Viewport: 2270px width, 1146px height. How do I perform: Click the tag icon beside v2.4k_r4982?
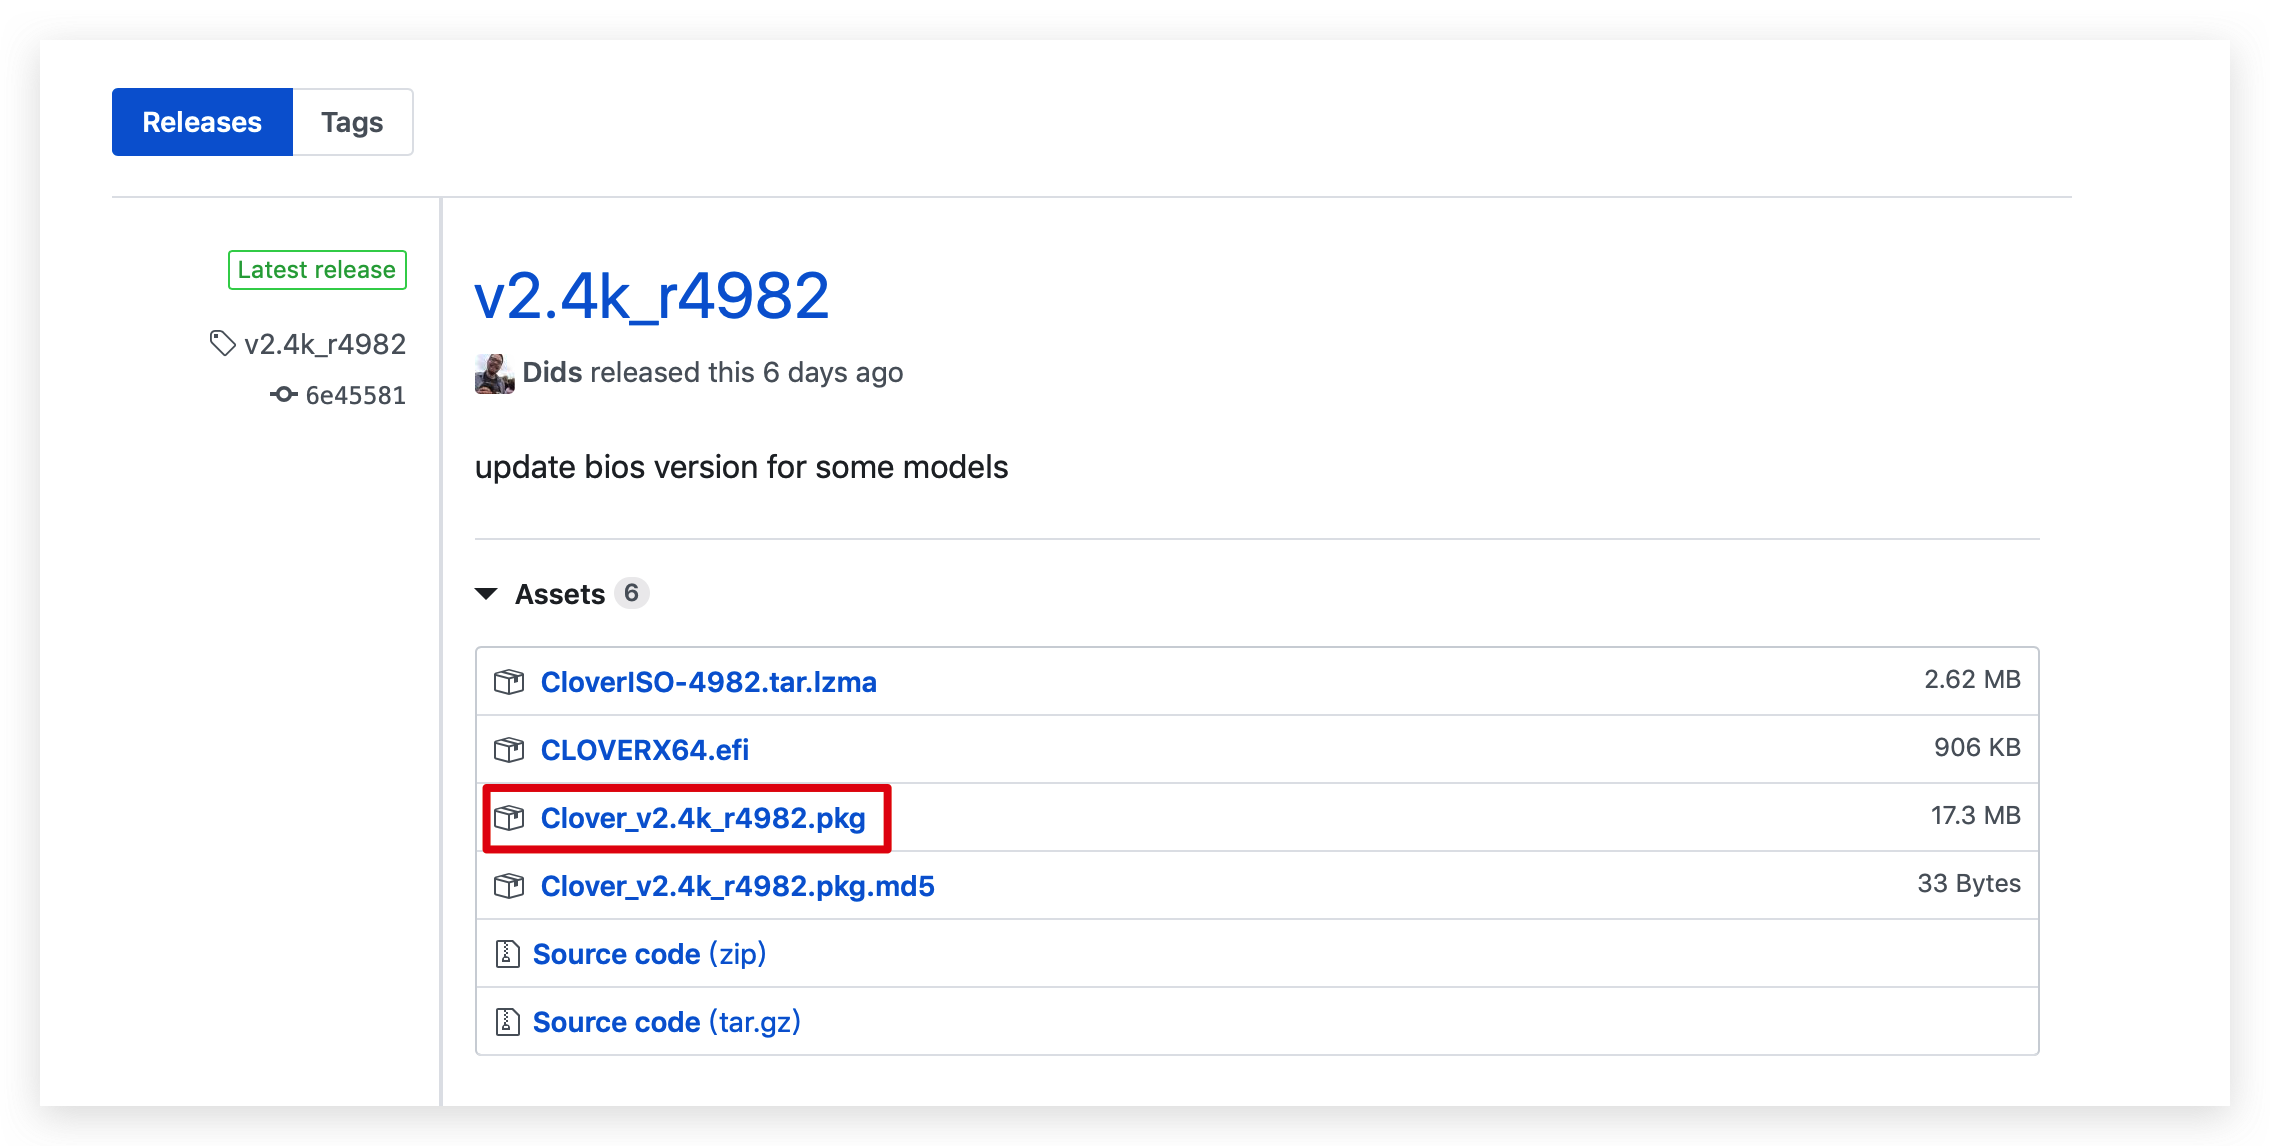[x=222, y=343]
